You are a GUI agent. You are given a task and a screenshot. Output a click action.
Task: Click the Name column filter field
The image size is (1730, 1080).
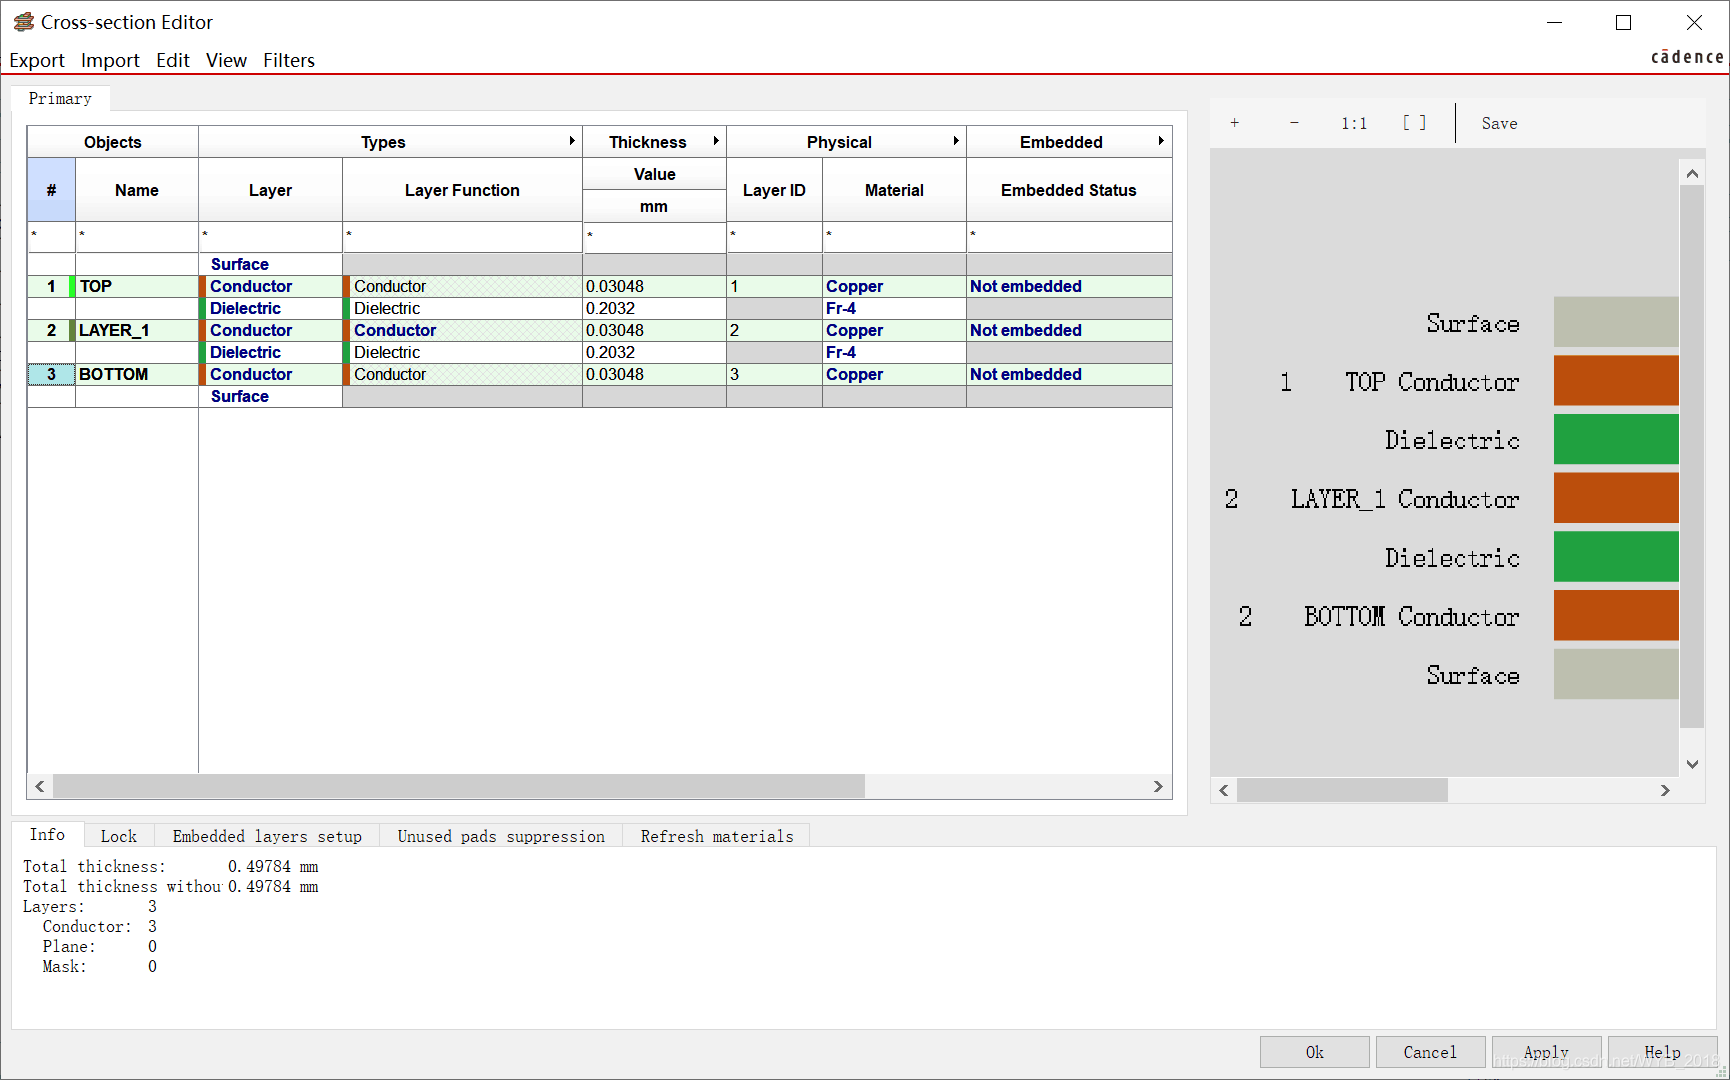[x=137, y=237]
